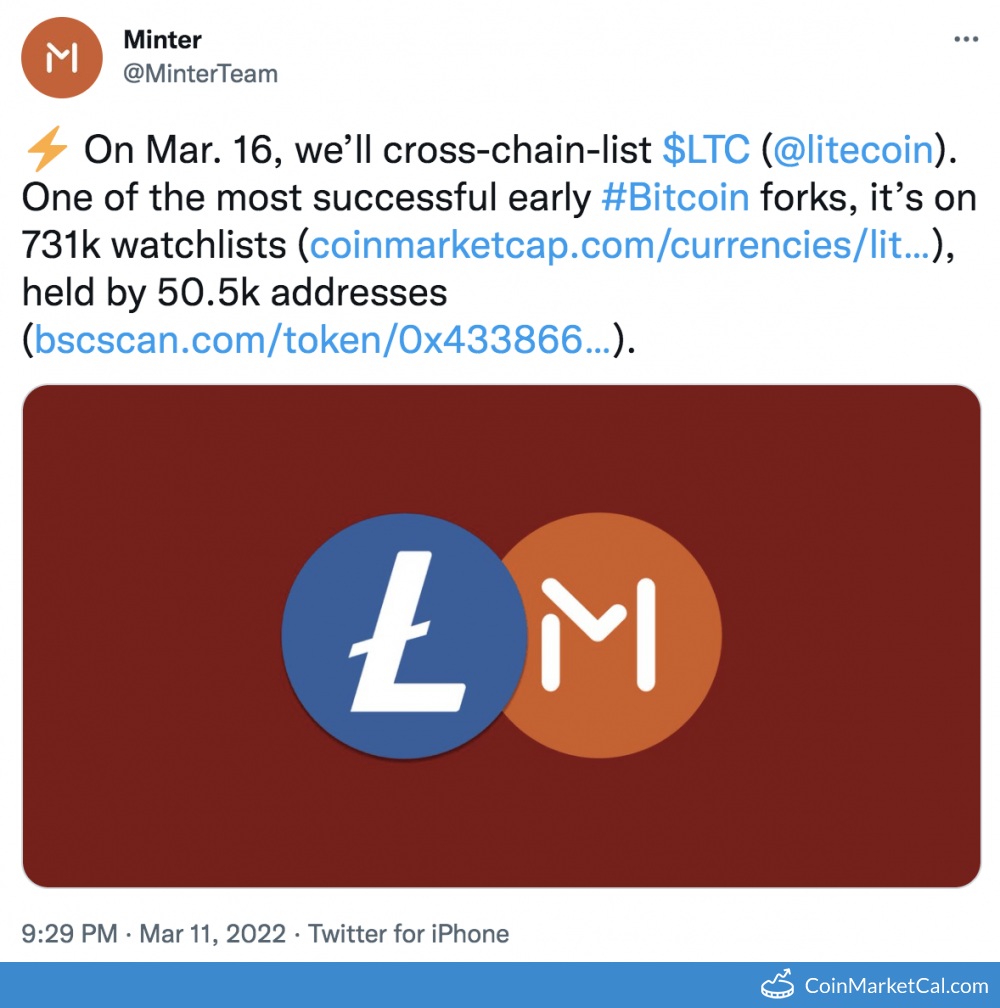Image resolution: width=1000 pixels, height=1008 pixels.
Task: Click the lightning bolt emoji
Action: [x=45, y=150]
